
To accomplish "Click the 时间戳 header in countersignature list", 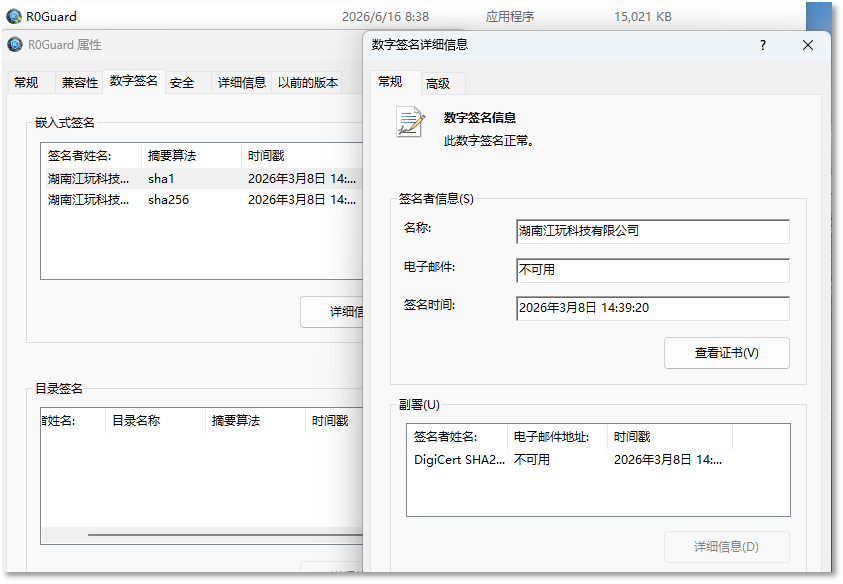I will coord(669,437).
